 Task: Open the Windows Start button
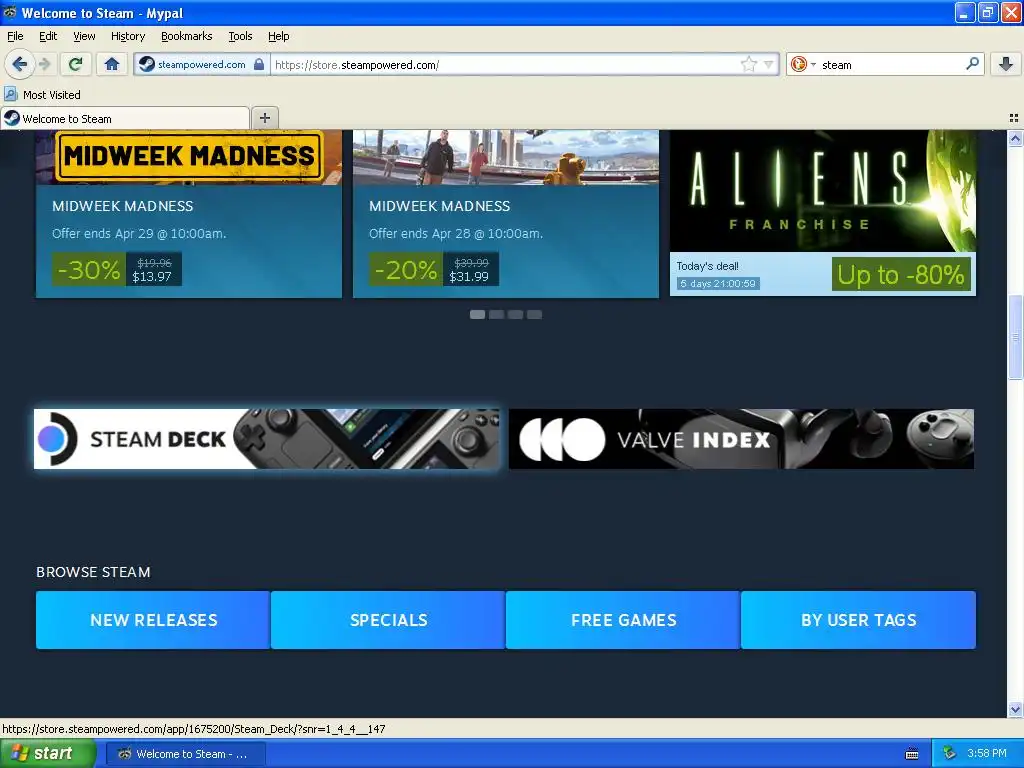47,754
